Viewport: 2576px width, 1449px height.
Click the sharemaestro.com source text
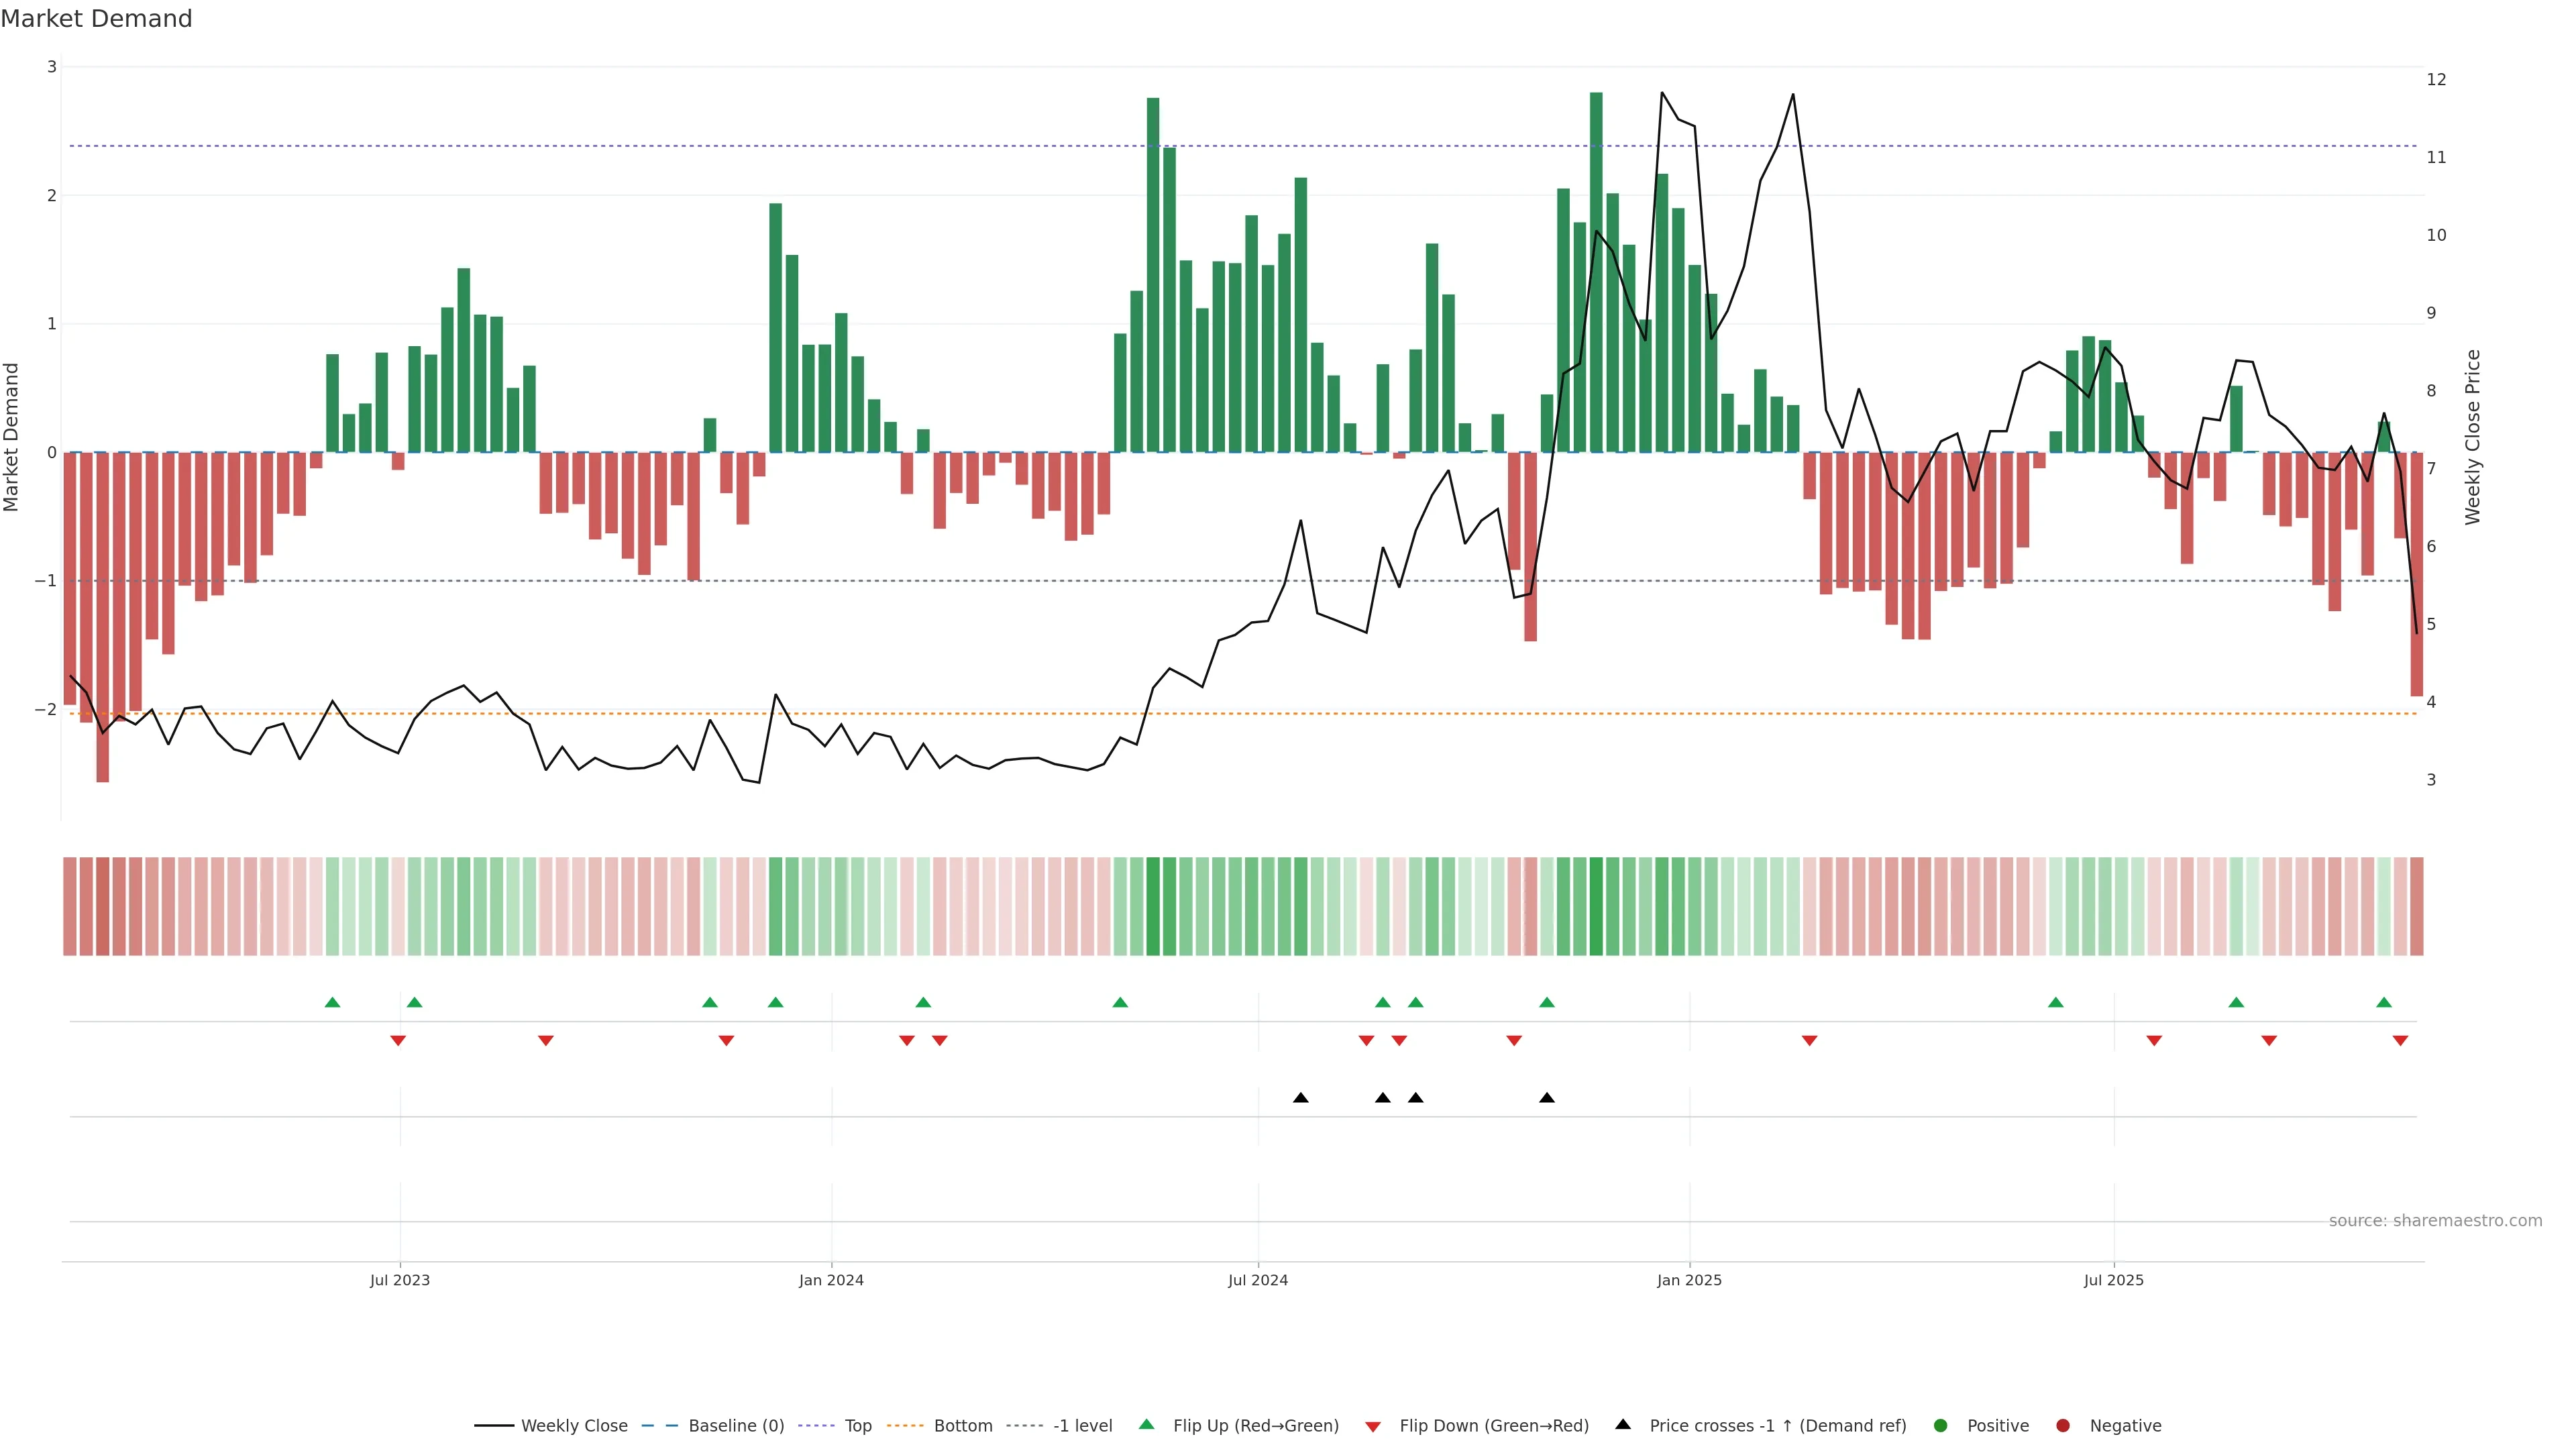coord(2435,1221)
